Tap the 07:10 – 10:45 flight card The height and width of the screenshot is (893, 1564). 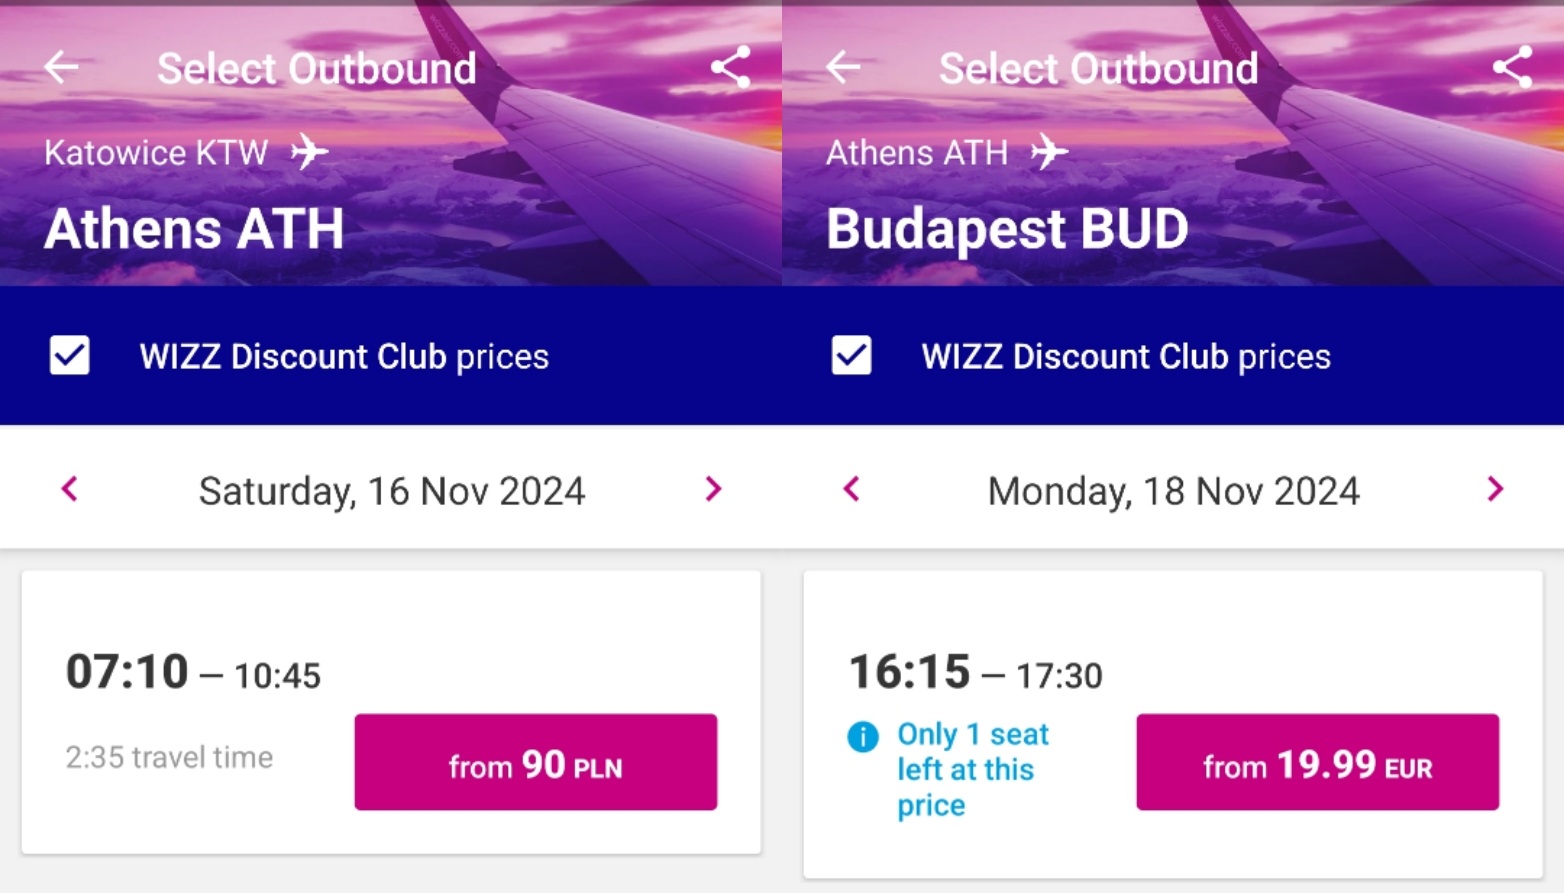391,712
